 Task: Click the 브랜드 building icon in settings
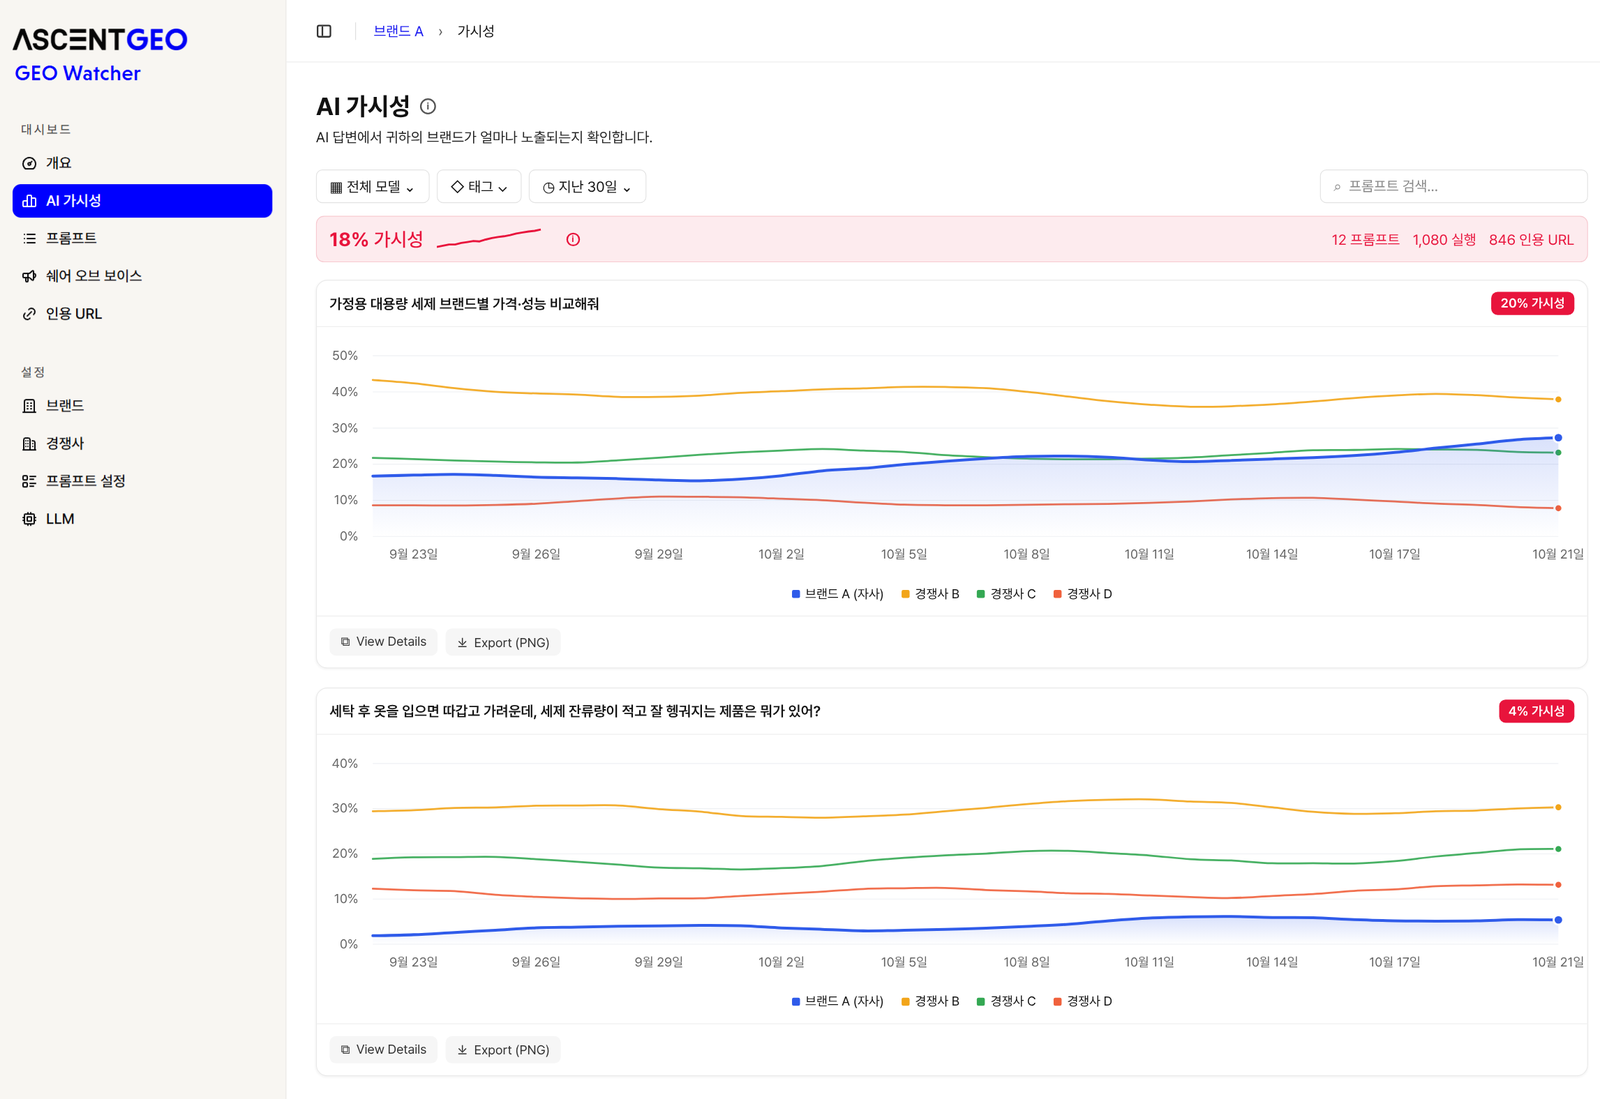pyautogui.click(x=29, y=406)
